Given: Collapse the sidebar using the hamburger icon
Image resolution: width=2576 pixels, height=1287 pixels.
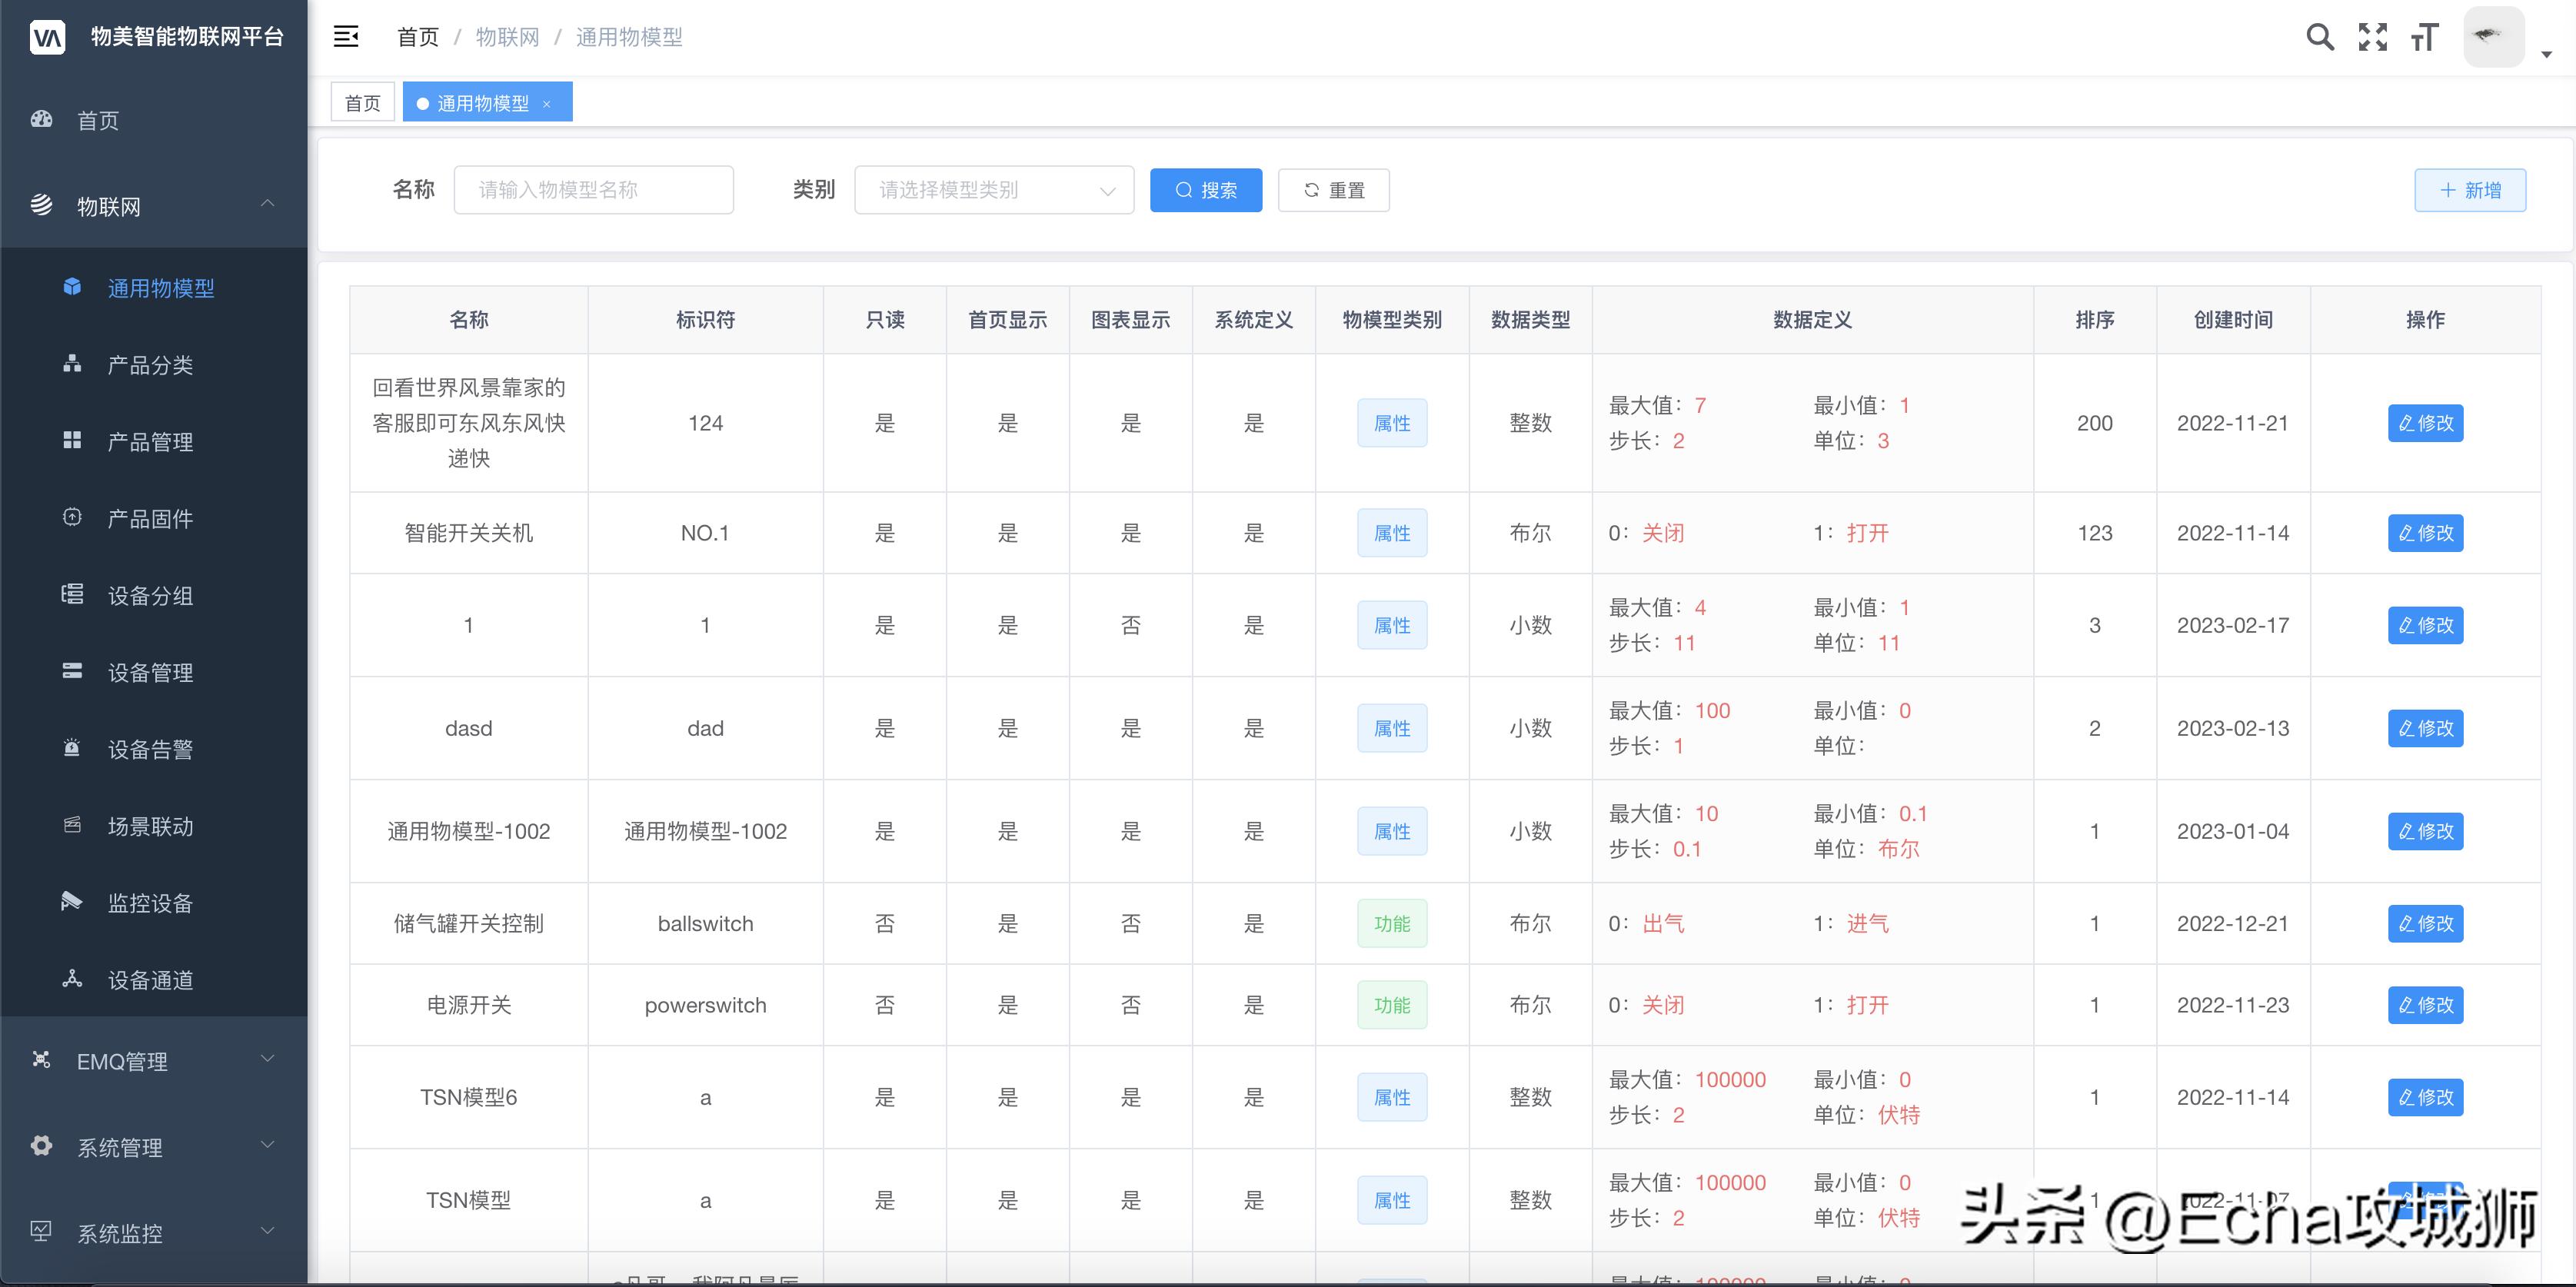Looking at the screenshot, I should coord(346,36).
